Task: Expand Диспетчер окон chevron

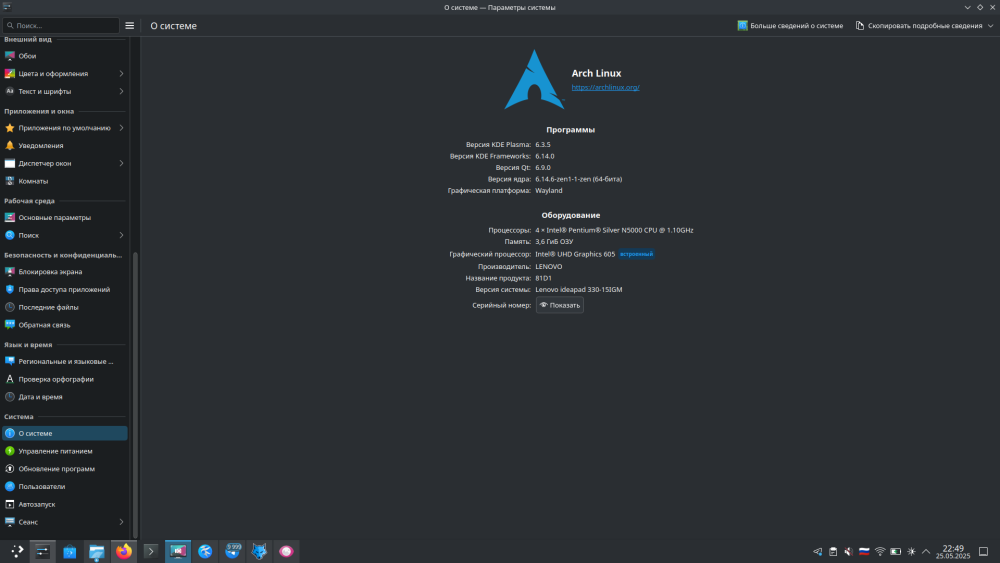Action: pos(121,164)
